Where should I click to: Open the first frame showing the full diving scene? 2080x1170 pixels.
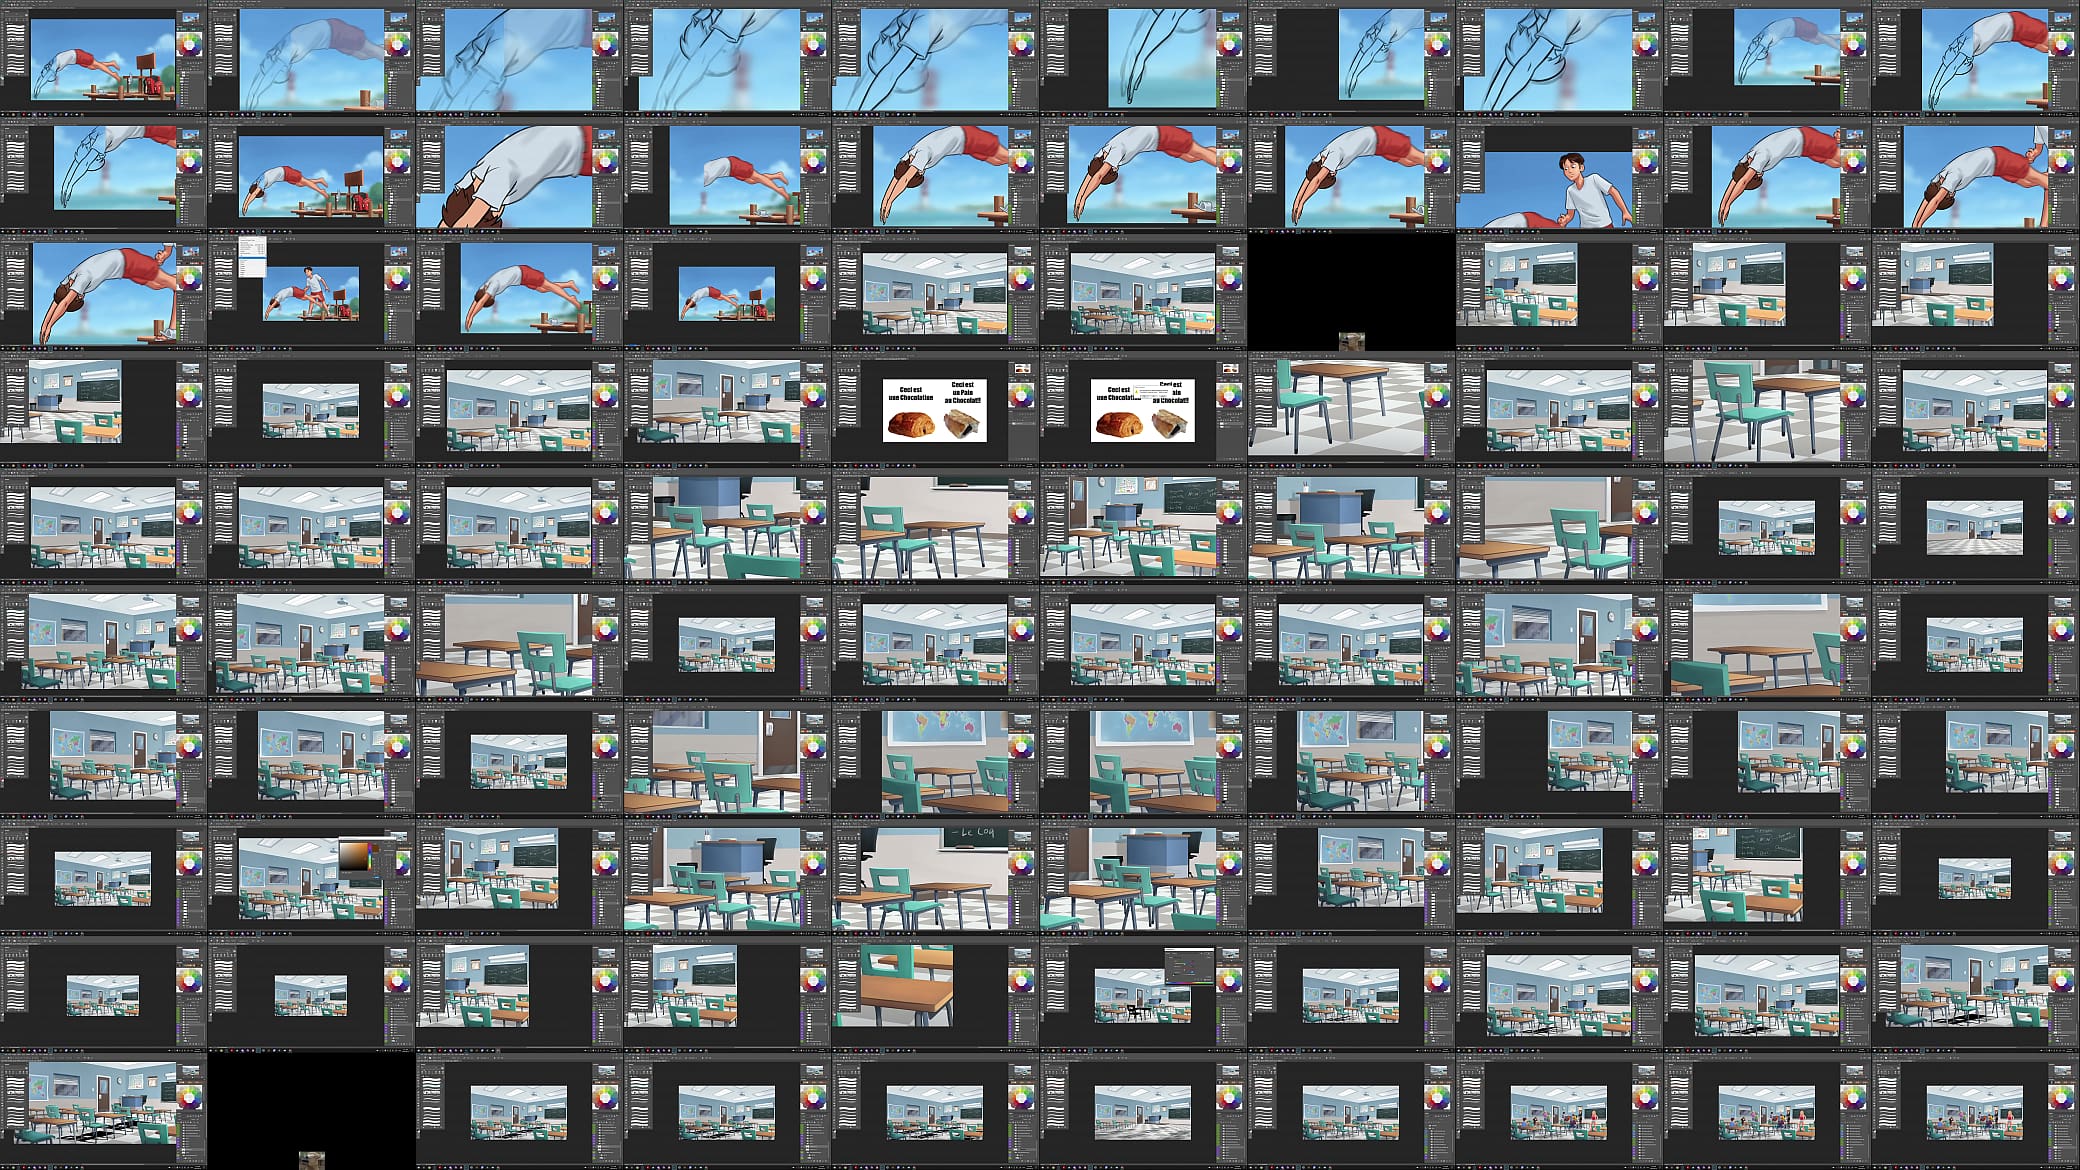104,57
